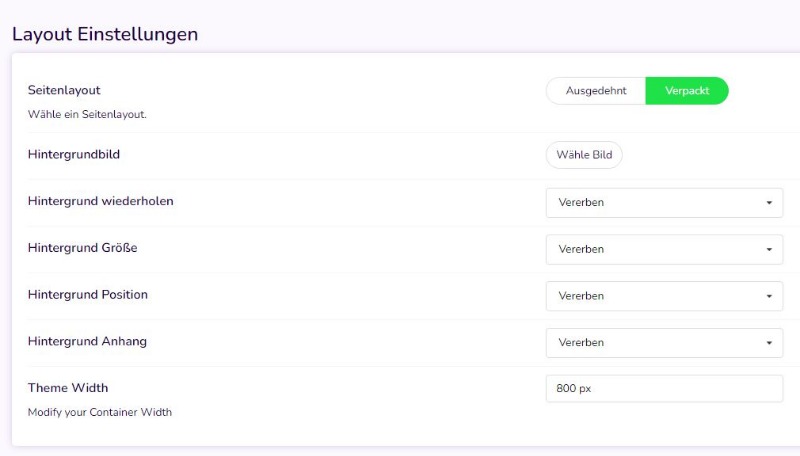800x456 pixels.
Task: Click the Layout Einstellungen heading
Action: 105,34
